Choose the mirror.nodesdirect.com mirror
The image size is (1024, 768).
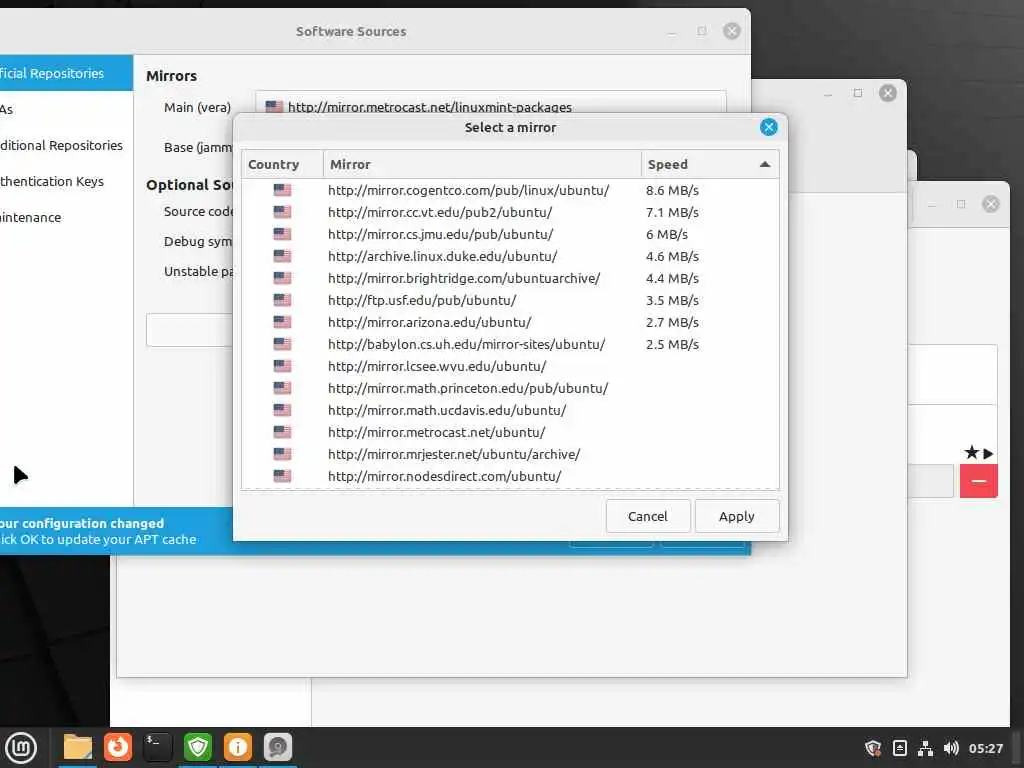[510, 476]
